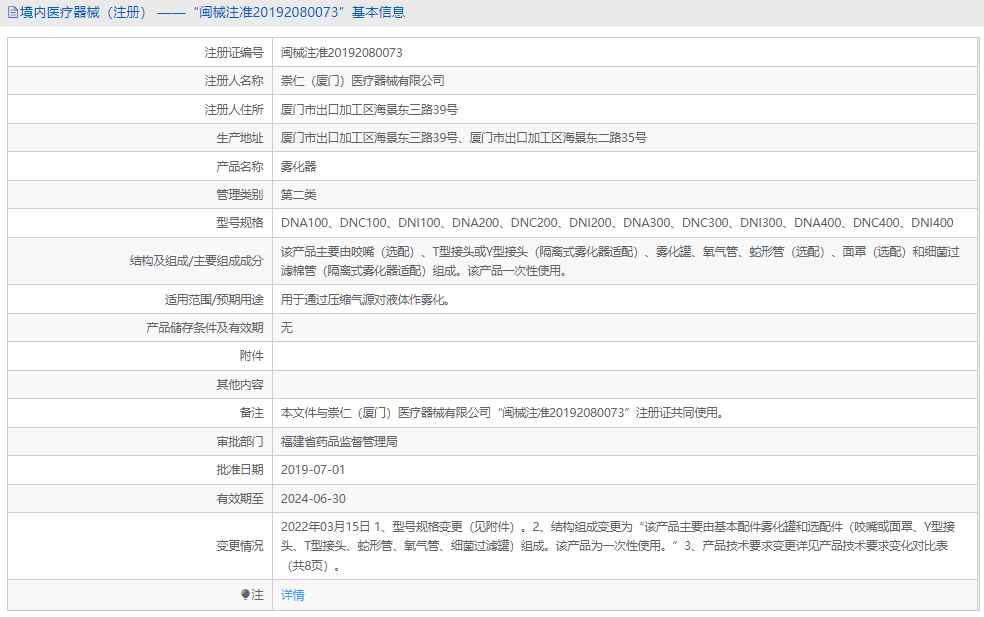Click registrant name 崇仁（厦门）医疗器械有限公司
This screenshot has height=617, width=984.
(363, 81)
